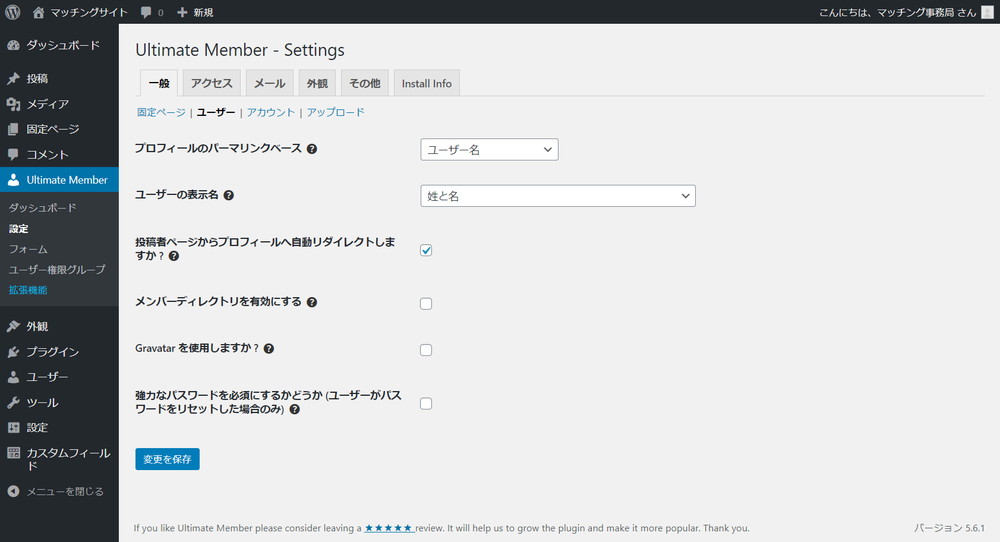This screenshot has width=1000, height=542.
Task: Click the 投稿 pushpin icon
Action: (13, 78)
